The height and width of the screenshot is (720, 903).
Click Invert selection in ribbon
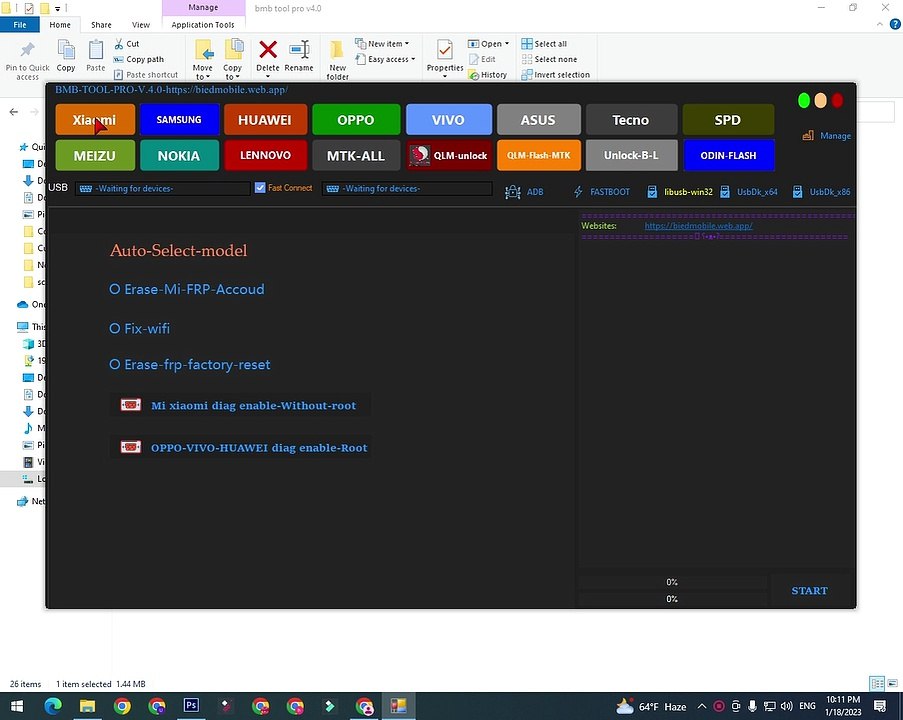point(556,75)
